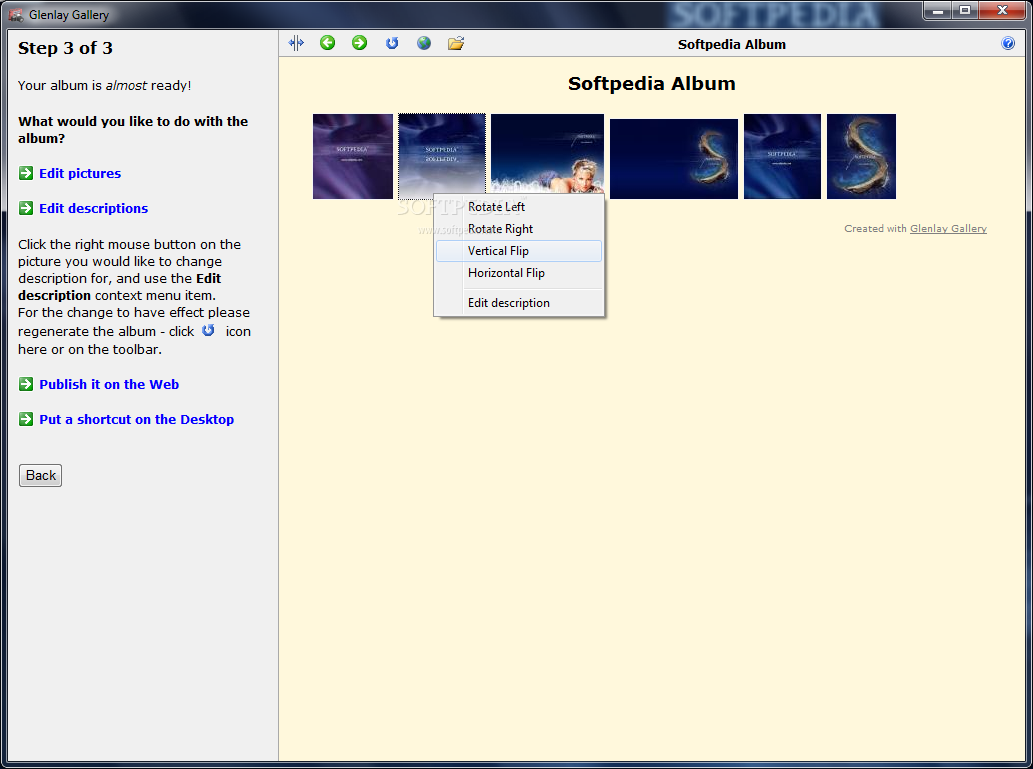Click Publish it on the Web link

(109, 384)
